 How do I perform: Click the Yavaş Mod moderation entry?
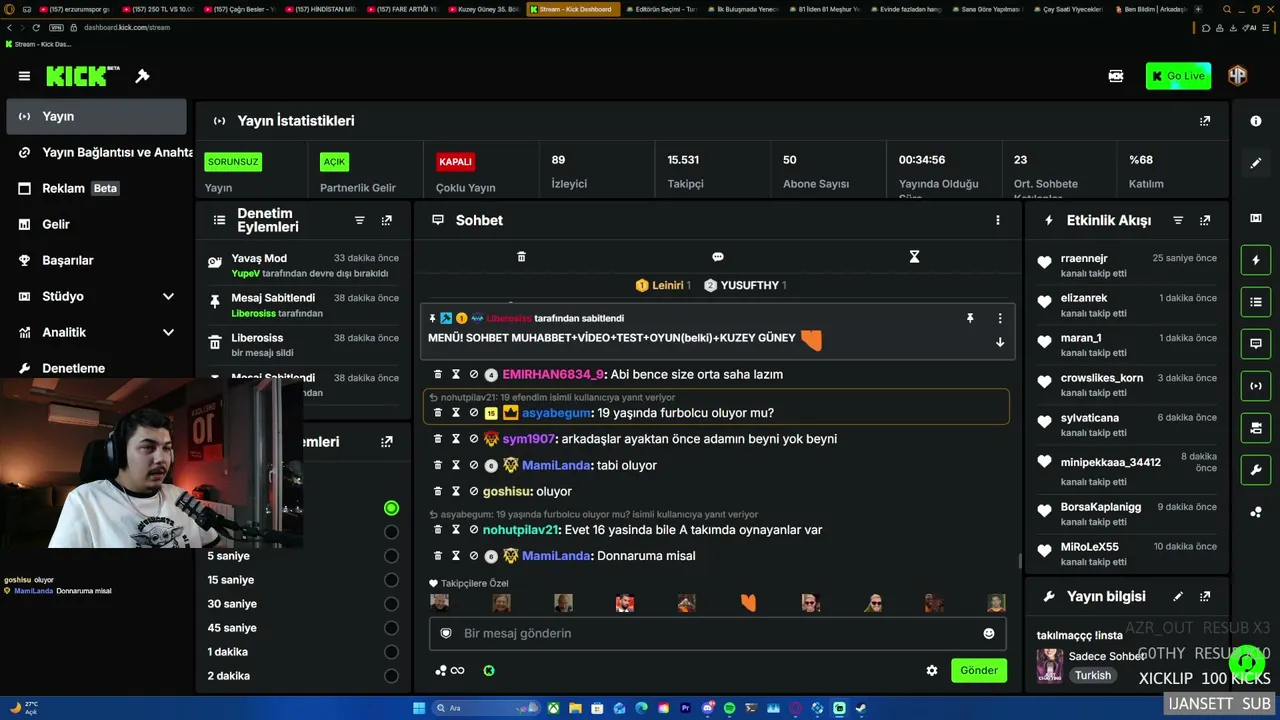pyautogui.click(x=302, y=265)
